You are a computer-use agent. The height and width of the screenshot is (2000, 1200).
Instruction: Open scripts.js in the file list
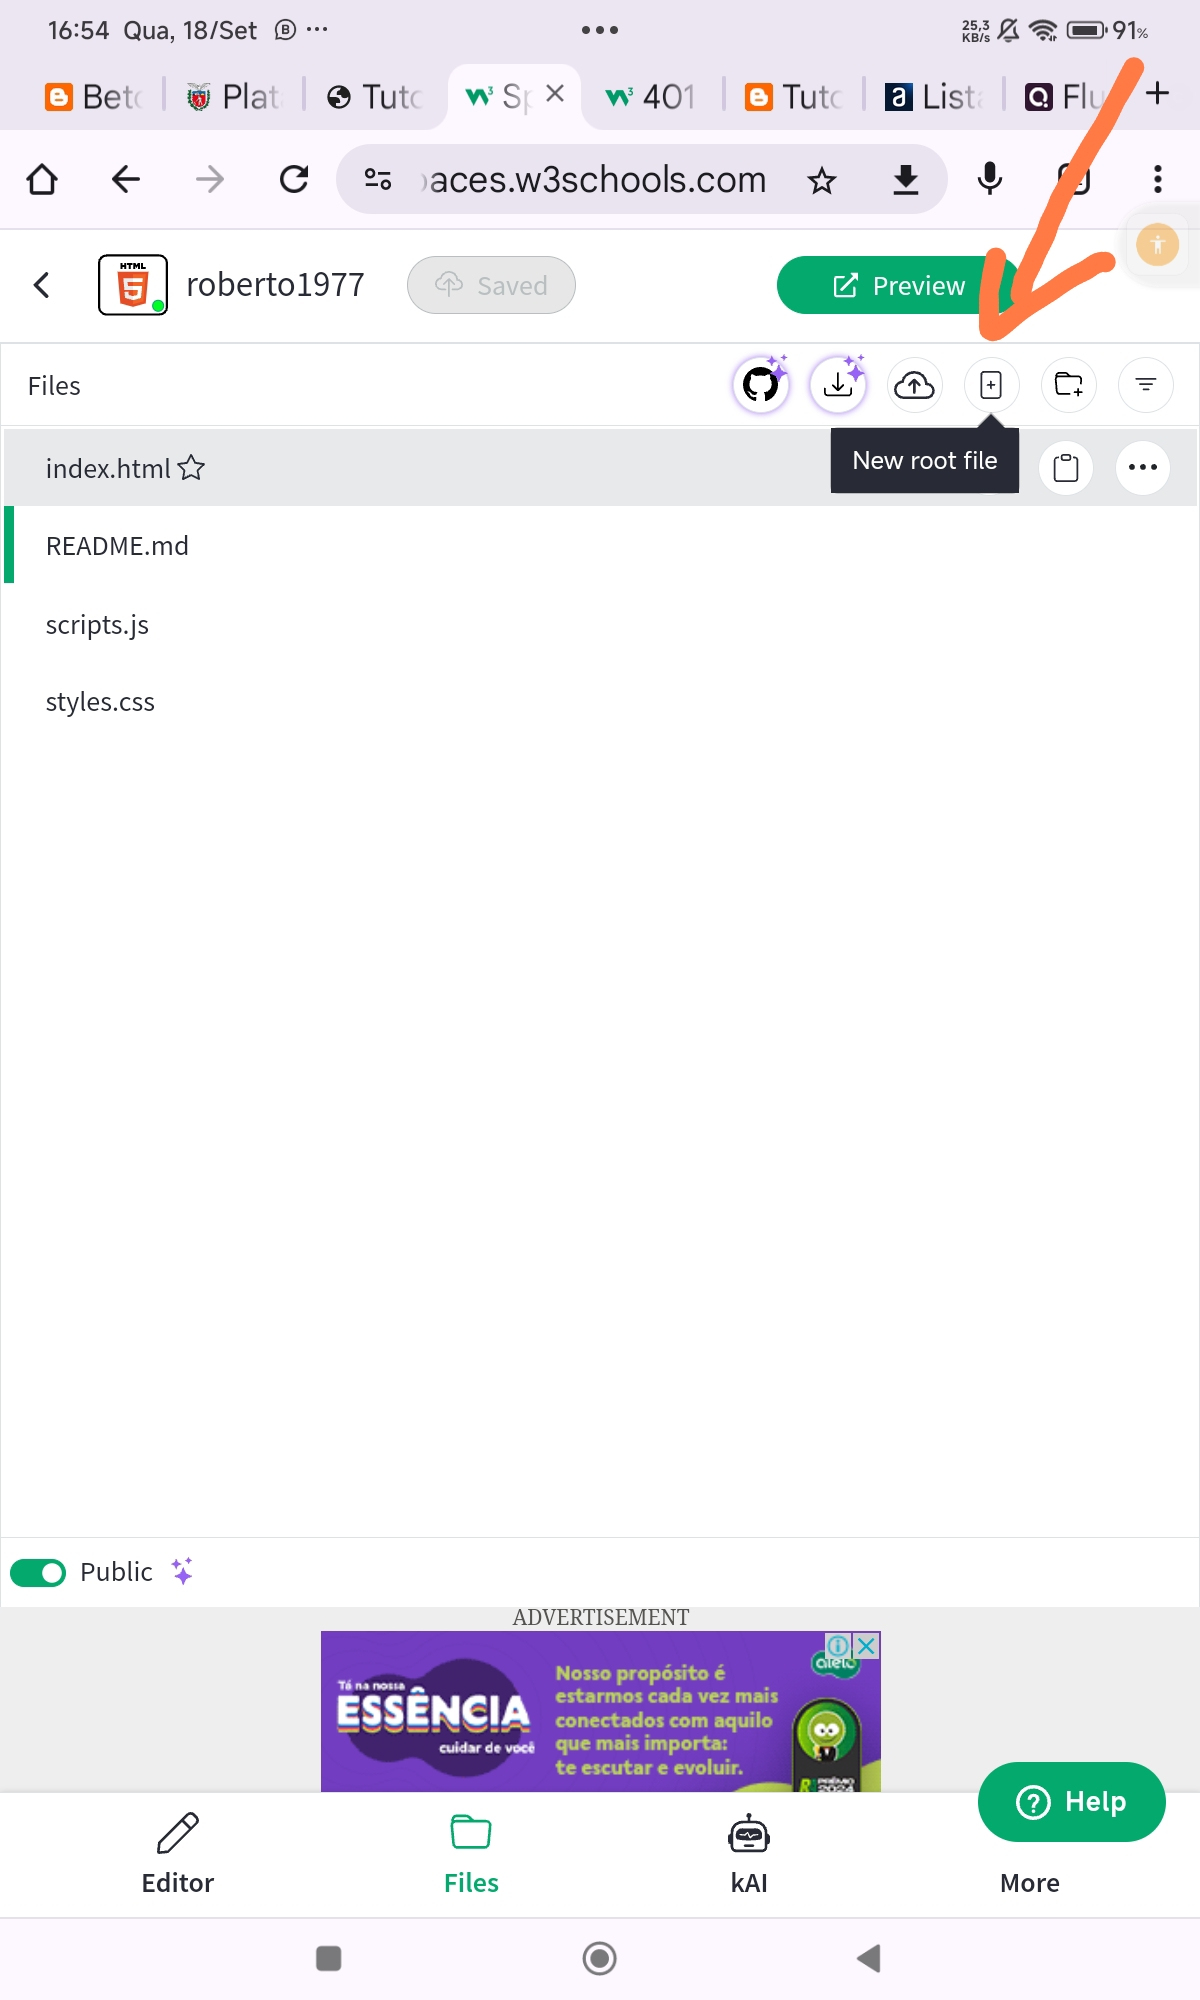point(97,625)
